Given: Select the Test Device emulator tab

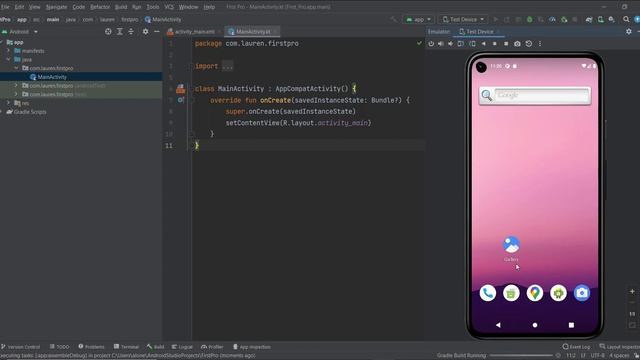Looking at the screenshot, I should tap(480, 31).
